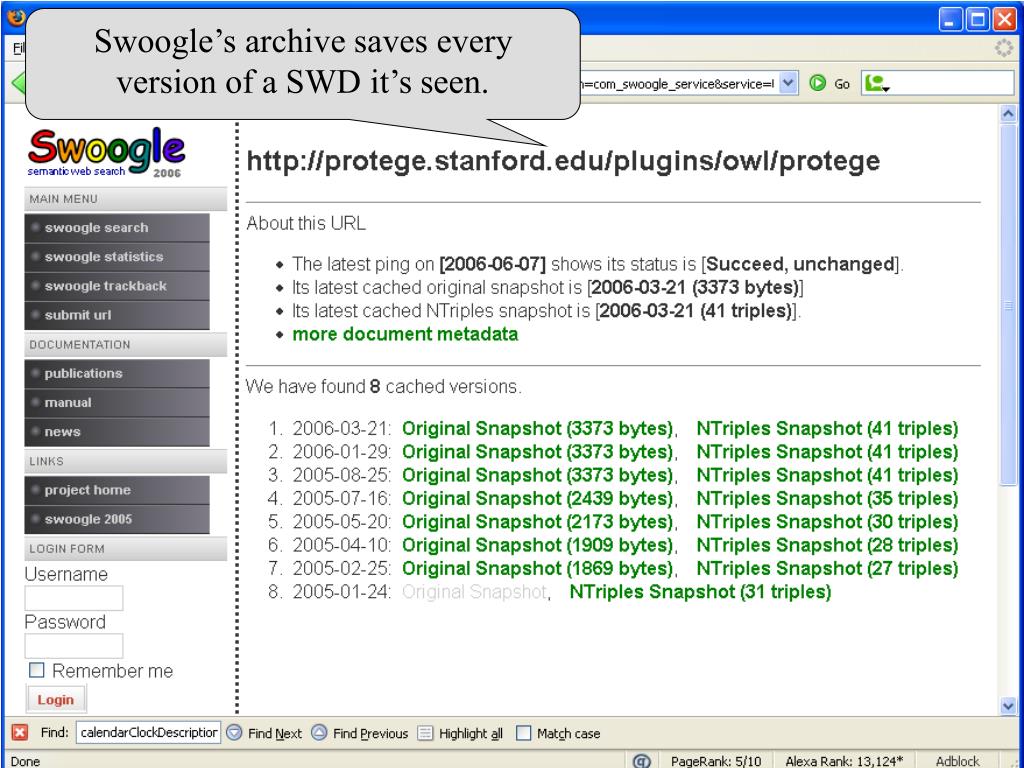The image size is (1024, 768).
Task: Click the grayed-out 2005-01-24 Original Snapshot
Action: (x=474, y=592)
